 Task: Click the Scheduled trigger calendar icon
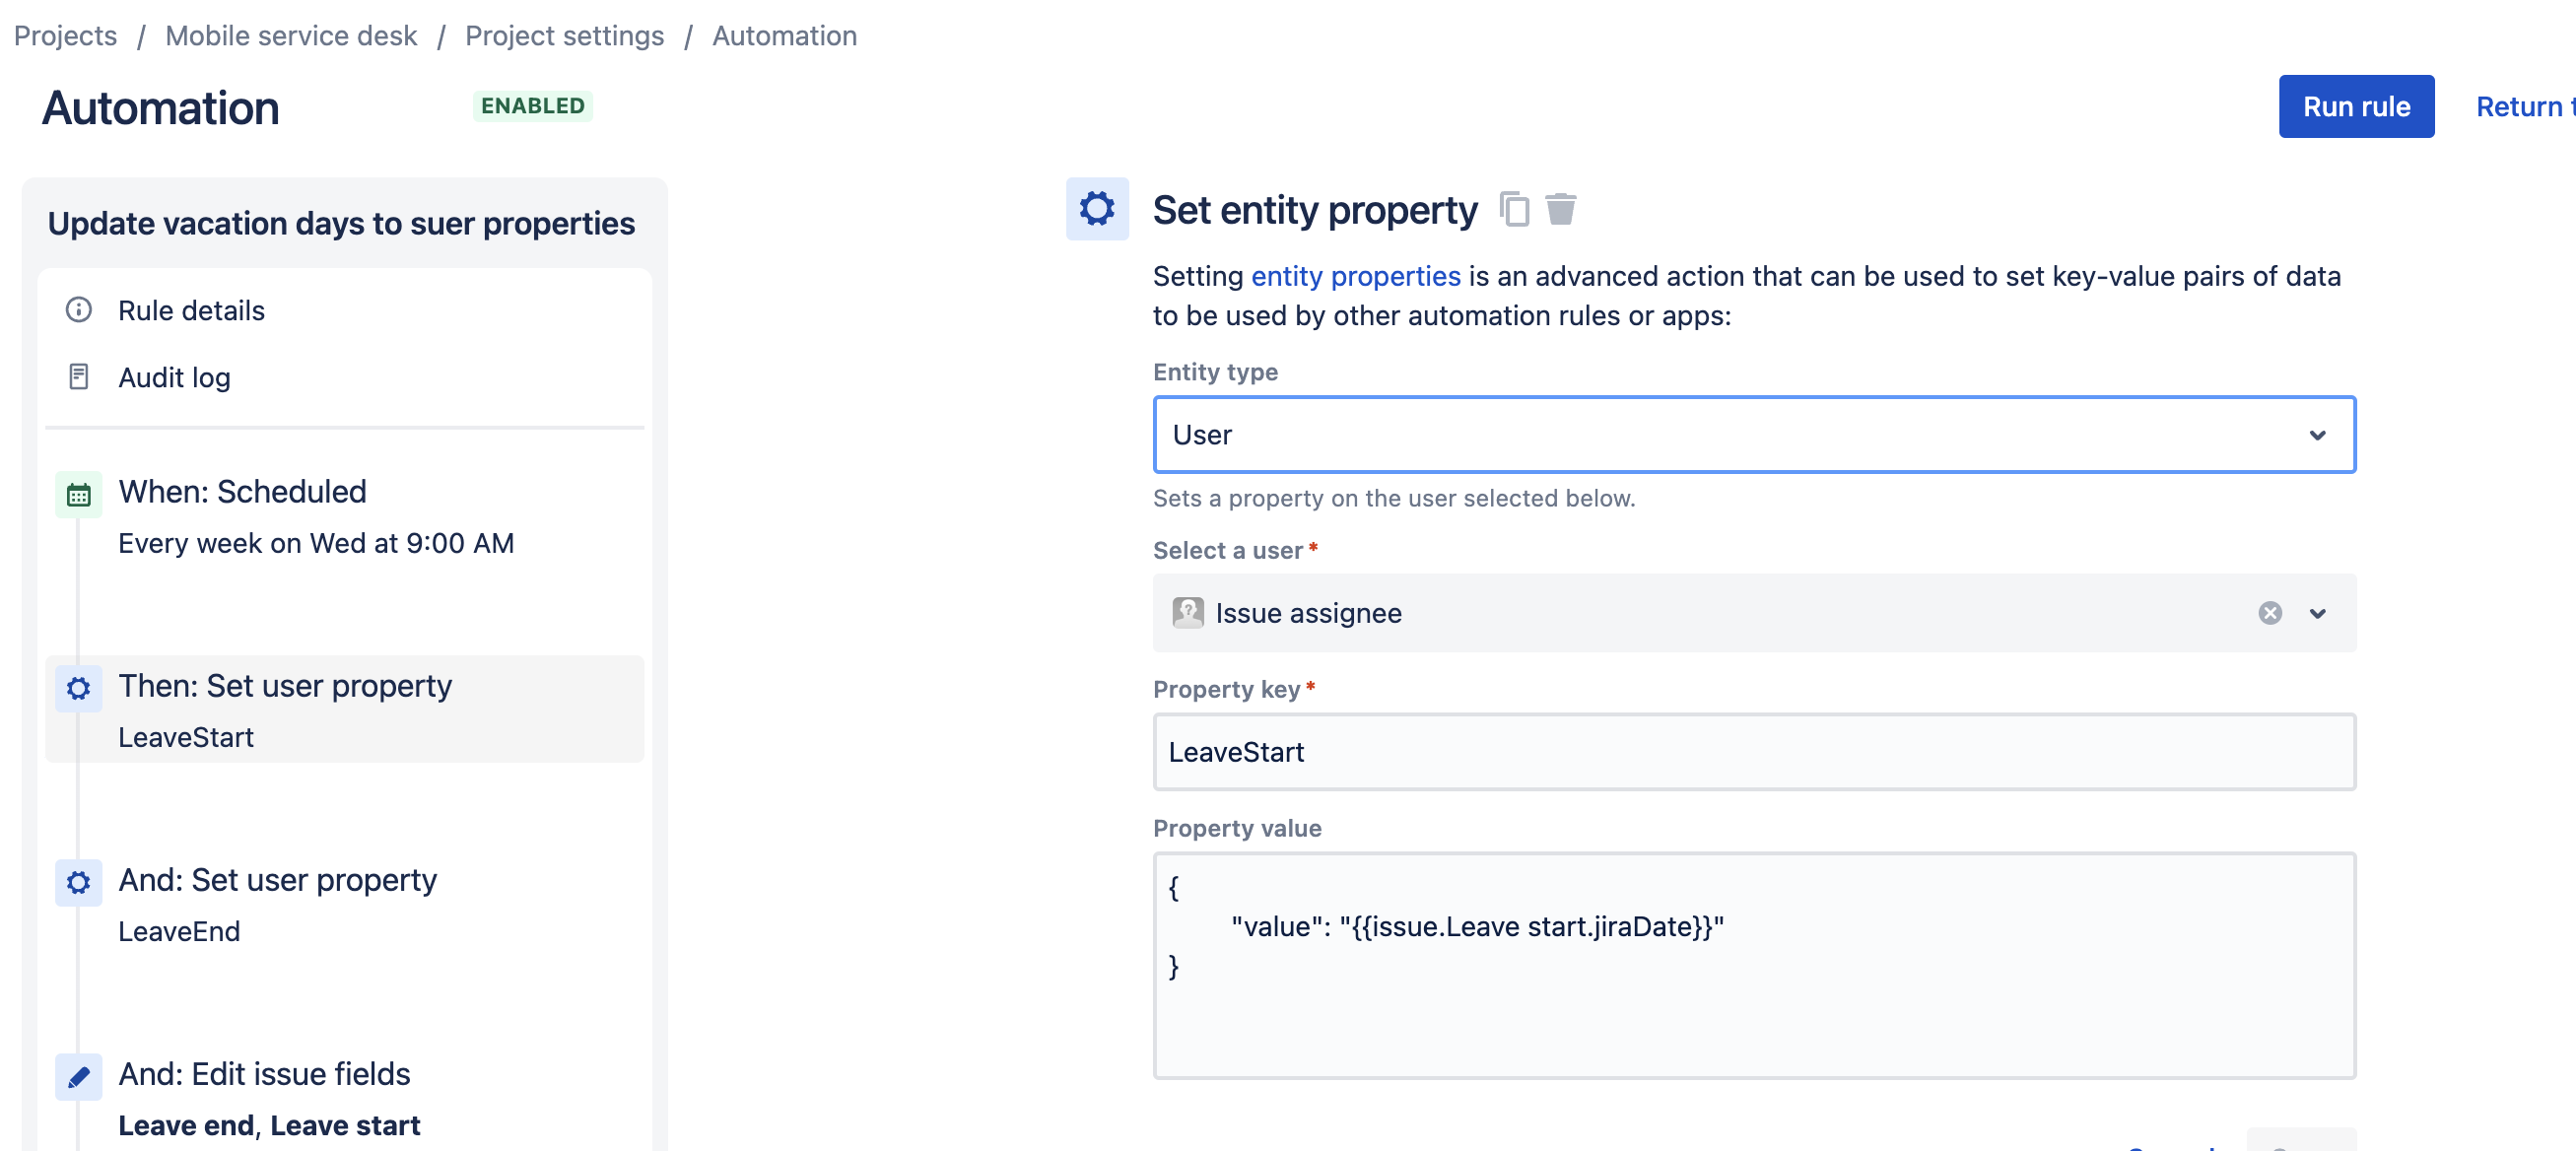[x=78, y=494]
